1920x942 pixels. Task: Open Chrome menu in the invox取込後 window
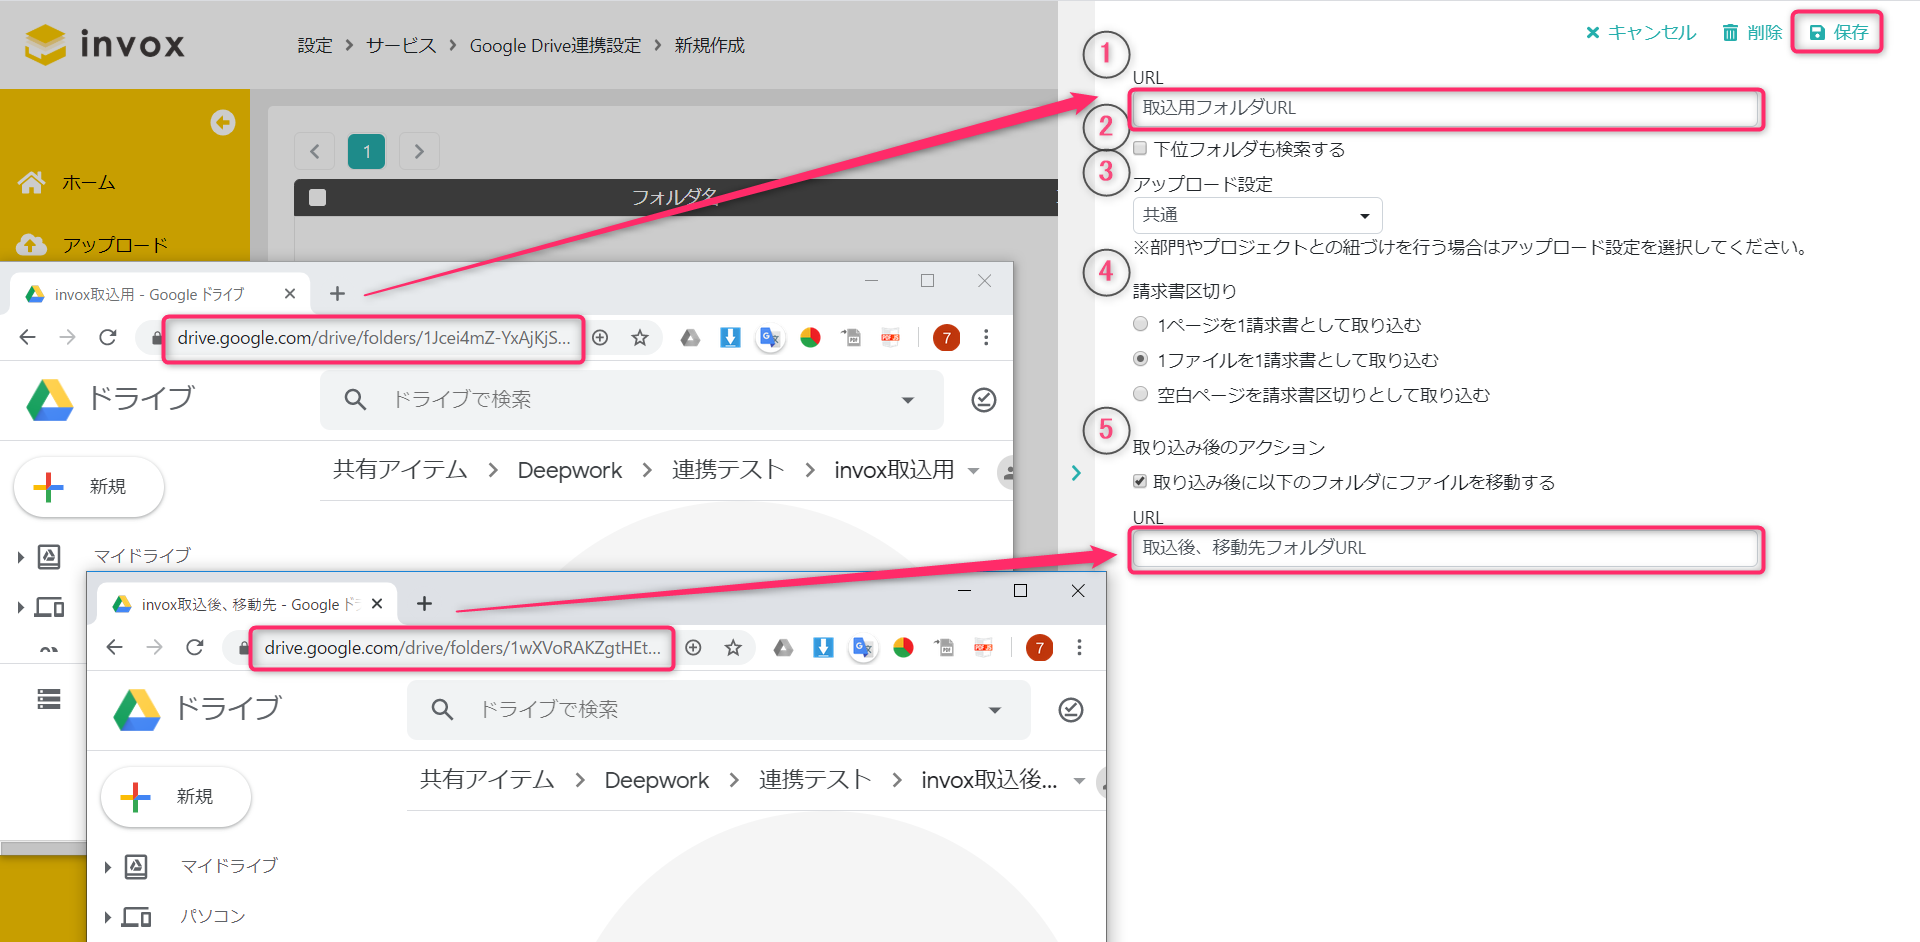[1079, 648]
